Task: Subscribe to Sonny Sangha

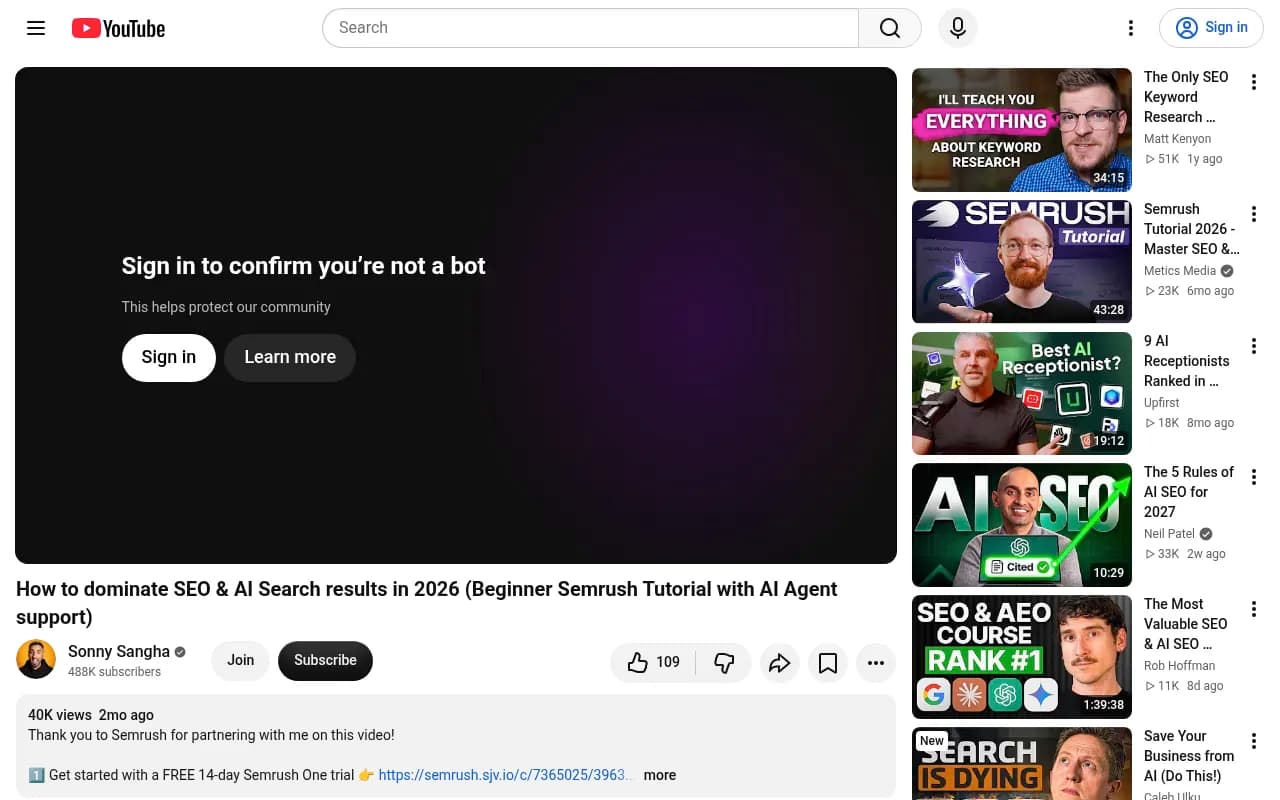Action: coord(325,660)
